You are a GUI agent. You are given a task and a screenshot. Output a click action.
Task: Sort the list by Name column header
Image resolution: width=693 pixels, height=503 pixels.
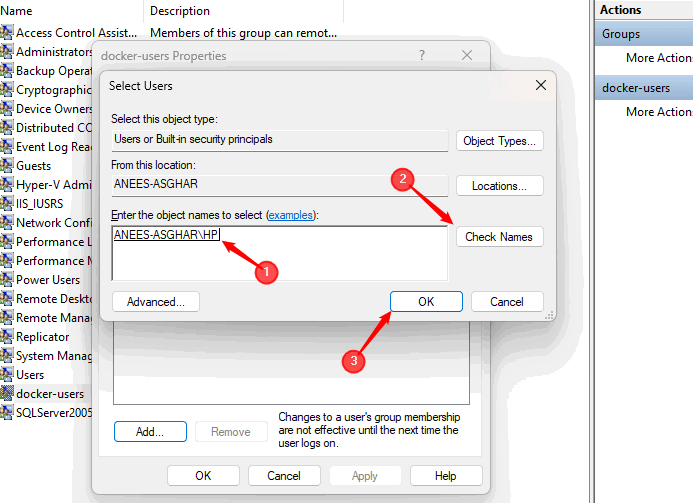tap(70, 11)
